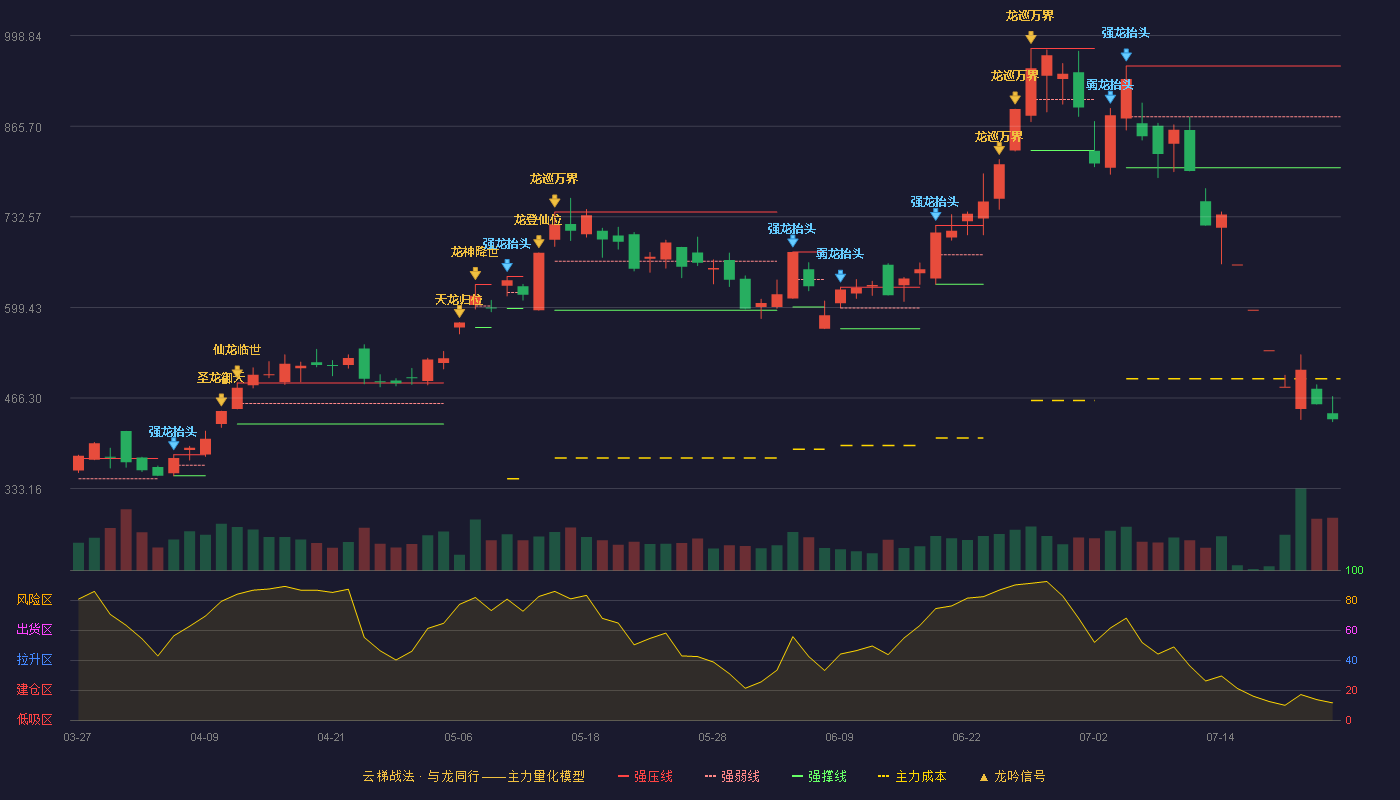Click the 07-02 date label

point(1093,737)
